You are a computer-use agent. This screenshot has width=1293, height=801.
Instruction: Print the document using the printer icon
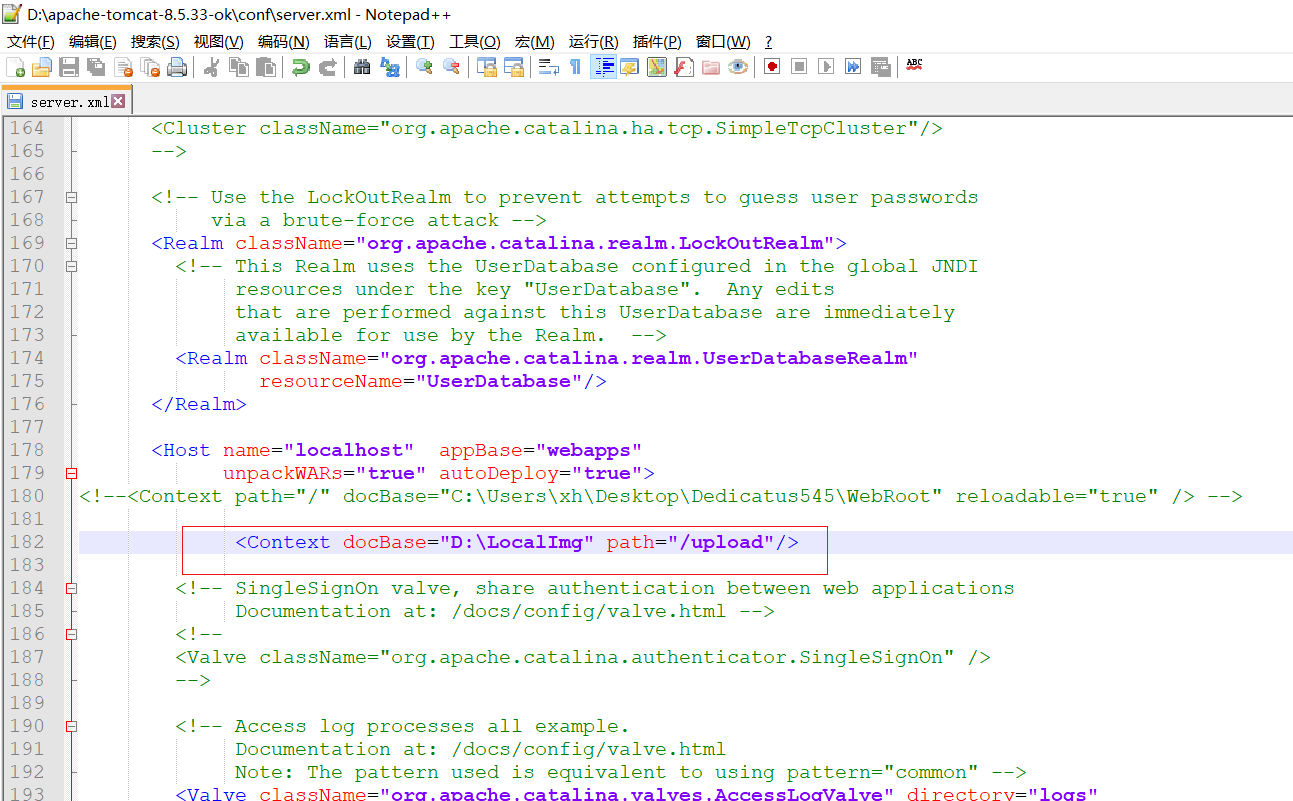[178, 67]
